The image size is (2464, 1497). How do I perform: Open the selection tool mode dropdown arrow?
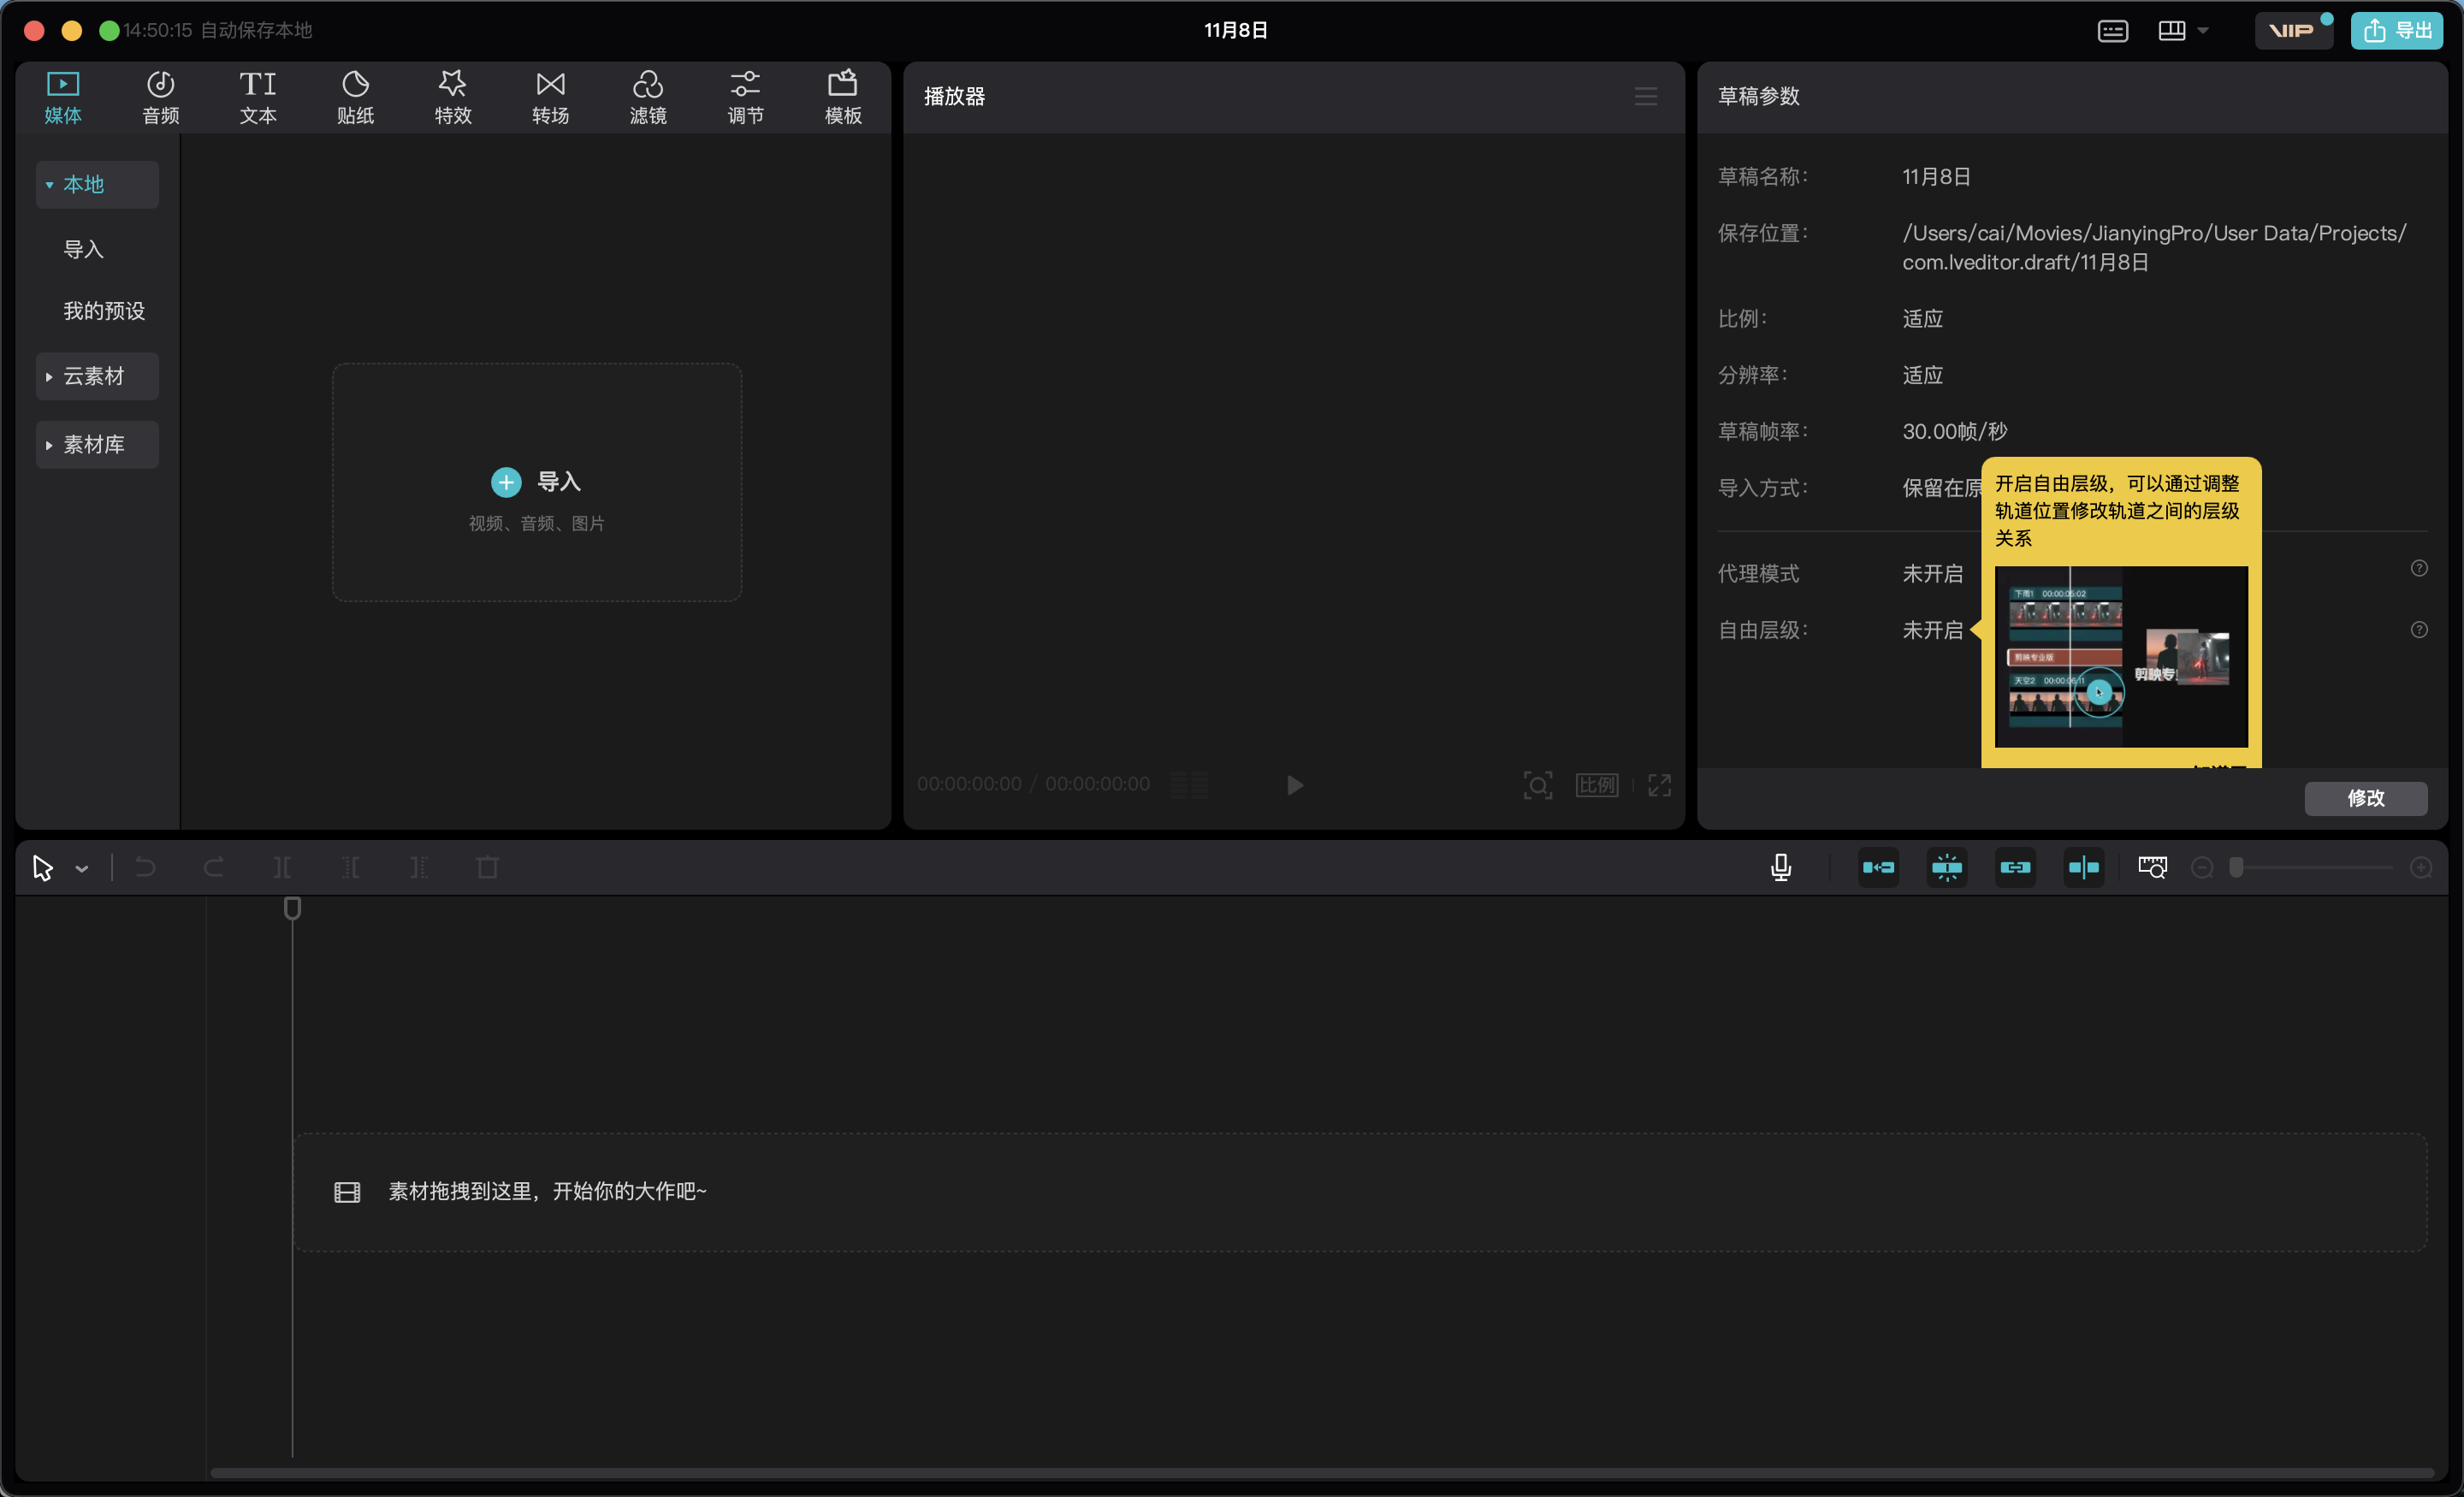[82, 869]
